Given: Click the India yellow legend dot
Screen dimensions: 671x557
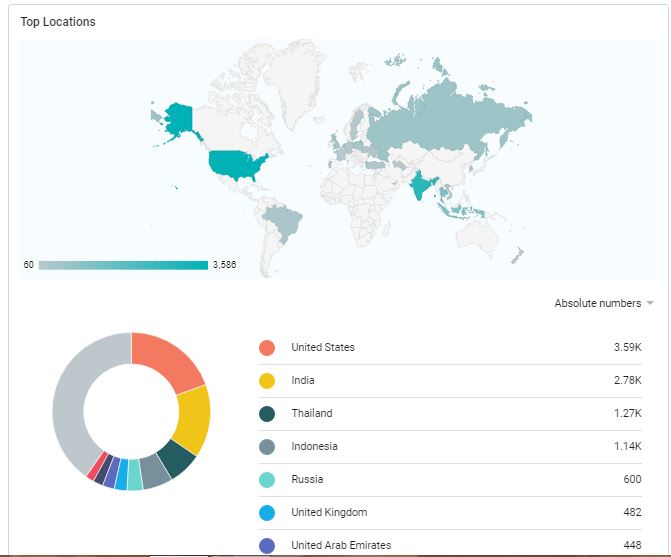Looking at the screenshot, I should point(267,381).
